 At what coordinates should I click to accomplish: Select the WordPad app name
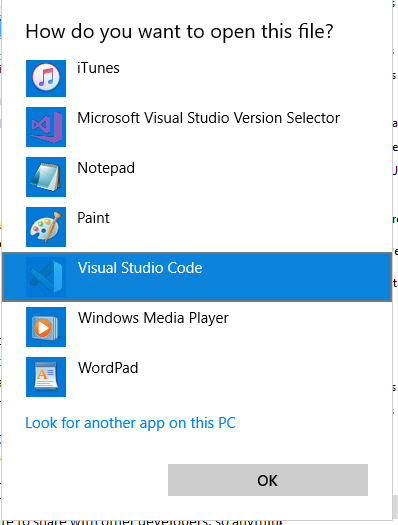pyautogui.click(x=108, y=368)
